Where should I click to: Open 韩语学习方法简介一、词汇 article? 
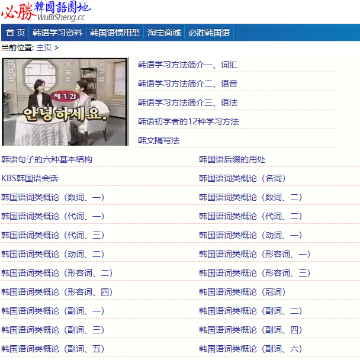[x=188, y=65]
